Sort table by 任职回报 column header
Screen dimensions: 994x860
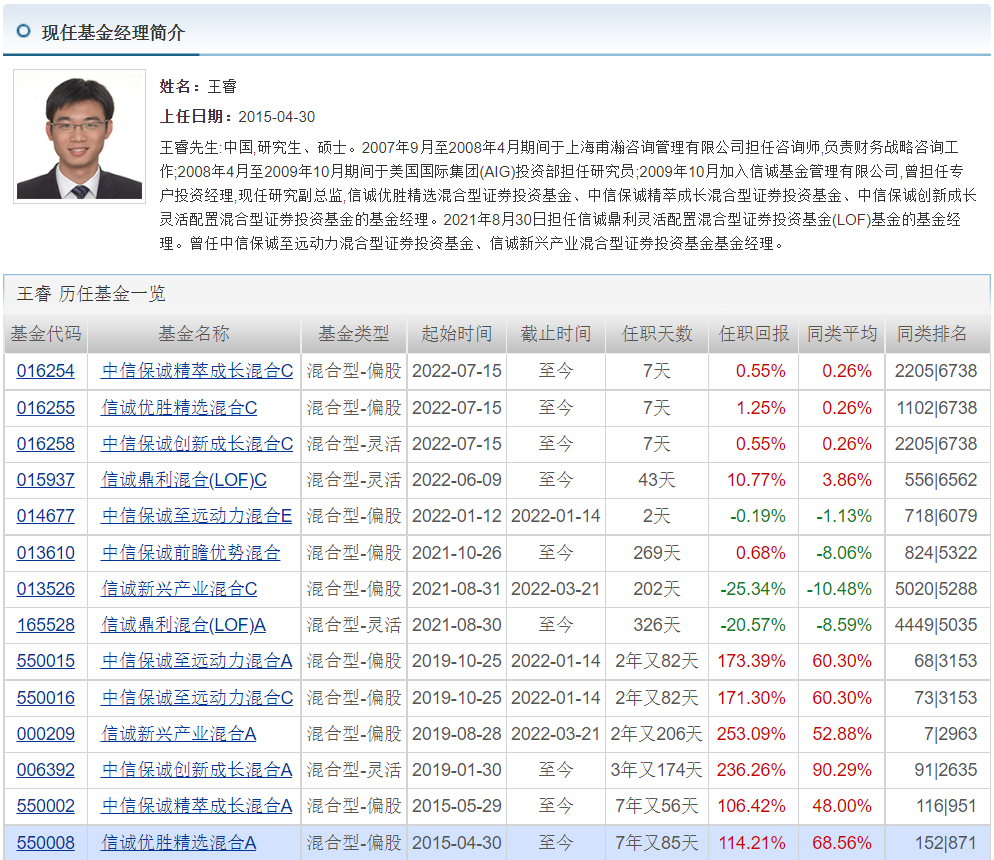[x=753, y=335]
